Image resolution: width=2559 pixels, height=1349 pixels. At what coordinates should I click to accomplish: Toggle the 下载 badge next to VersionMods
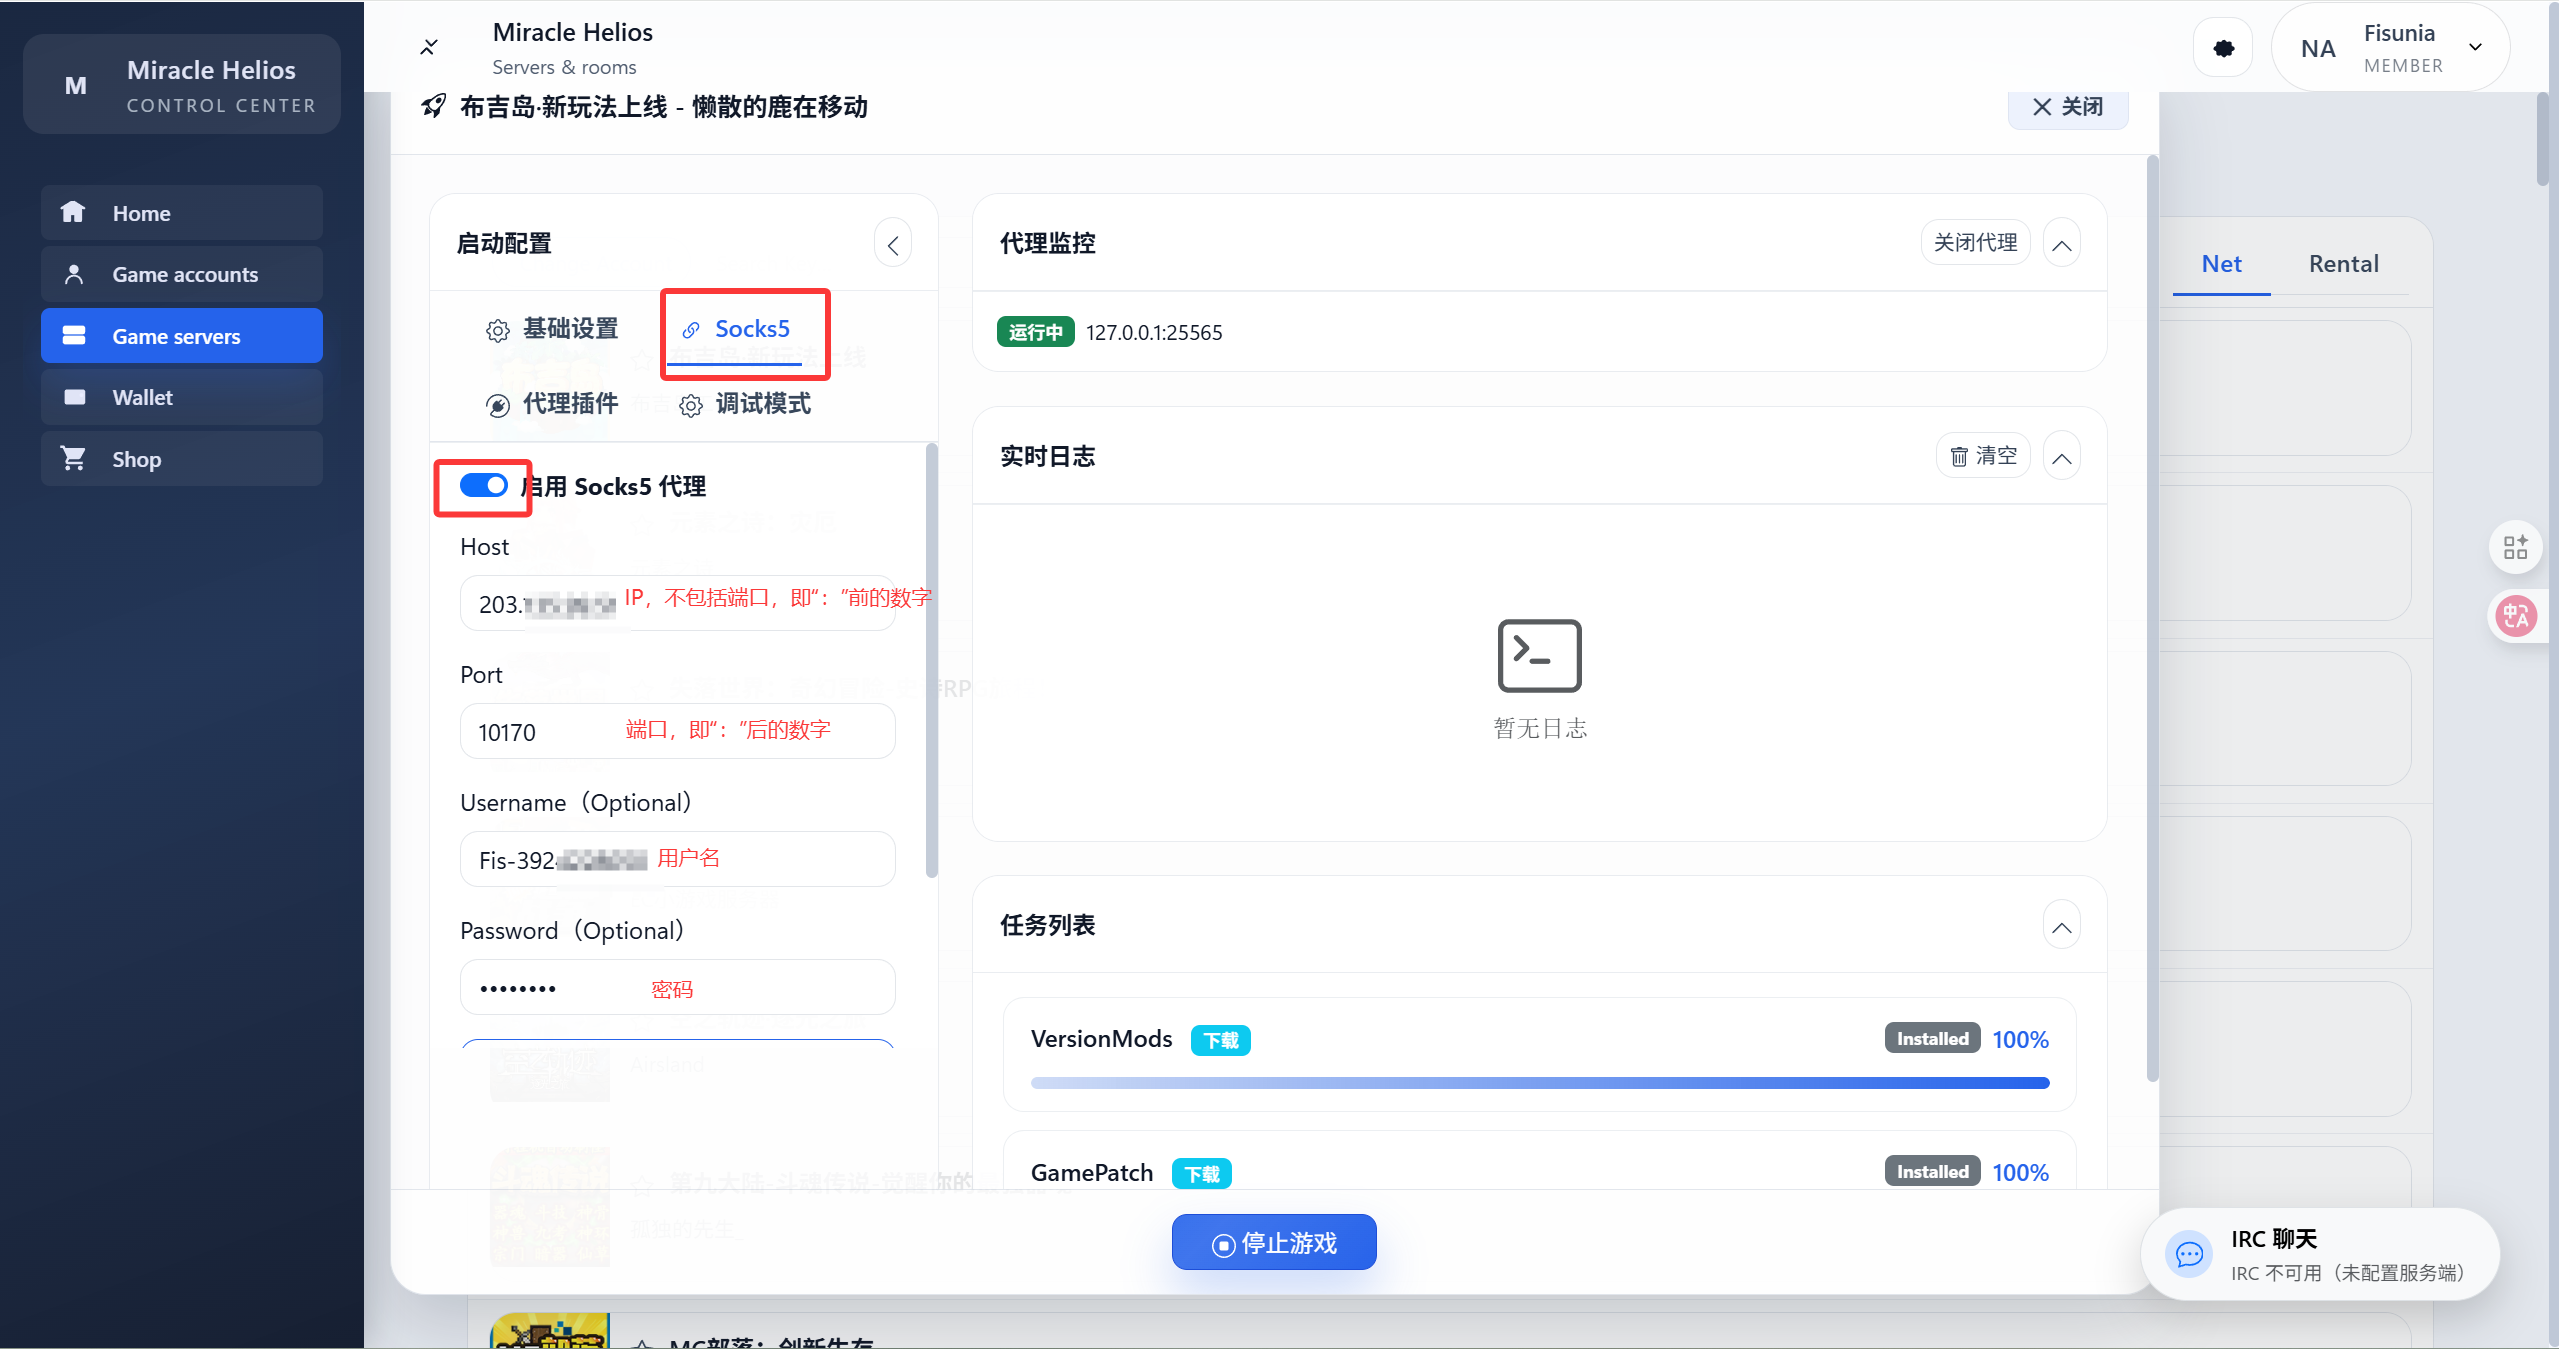[x=1219, y=1039]
